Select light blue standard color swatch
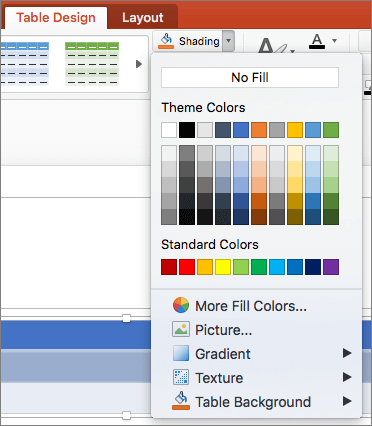 (277, 267)
